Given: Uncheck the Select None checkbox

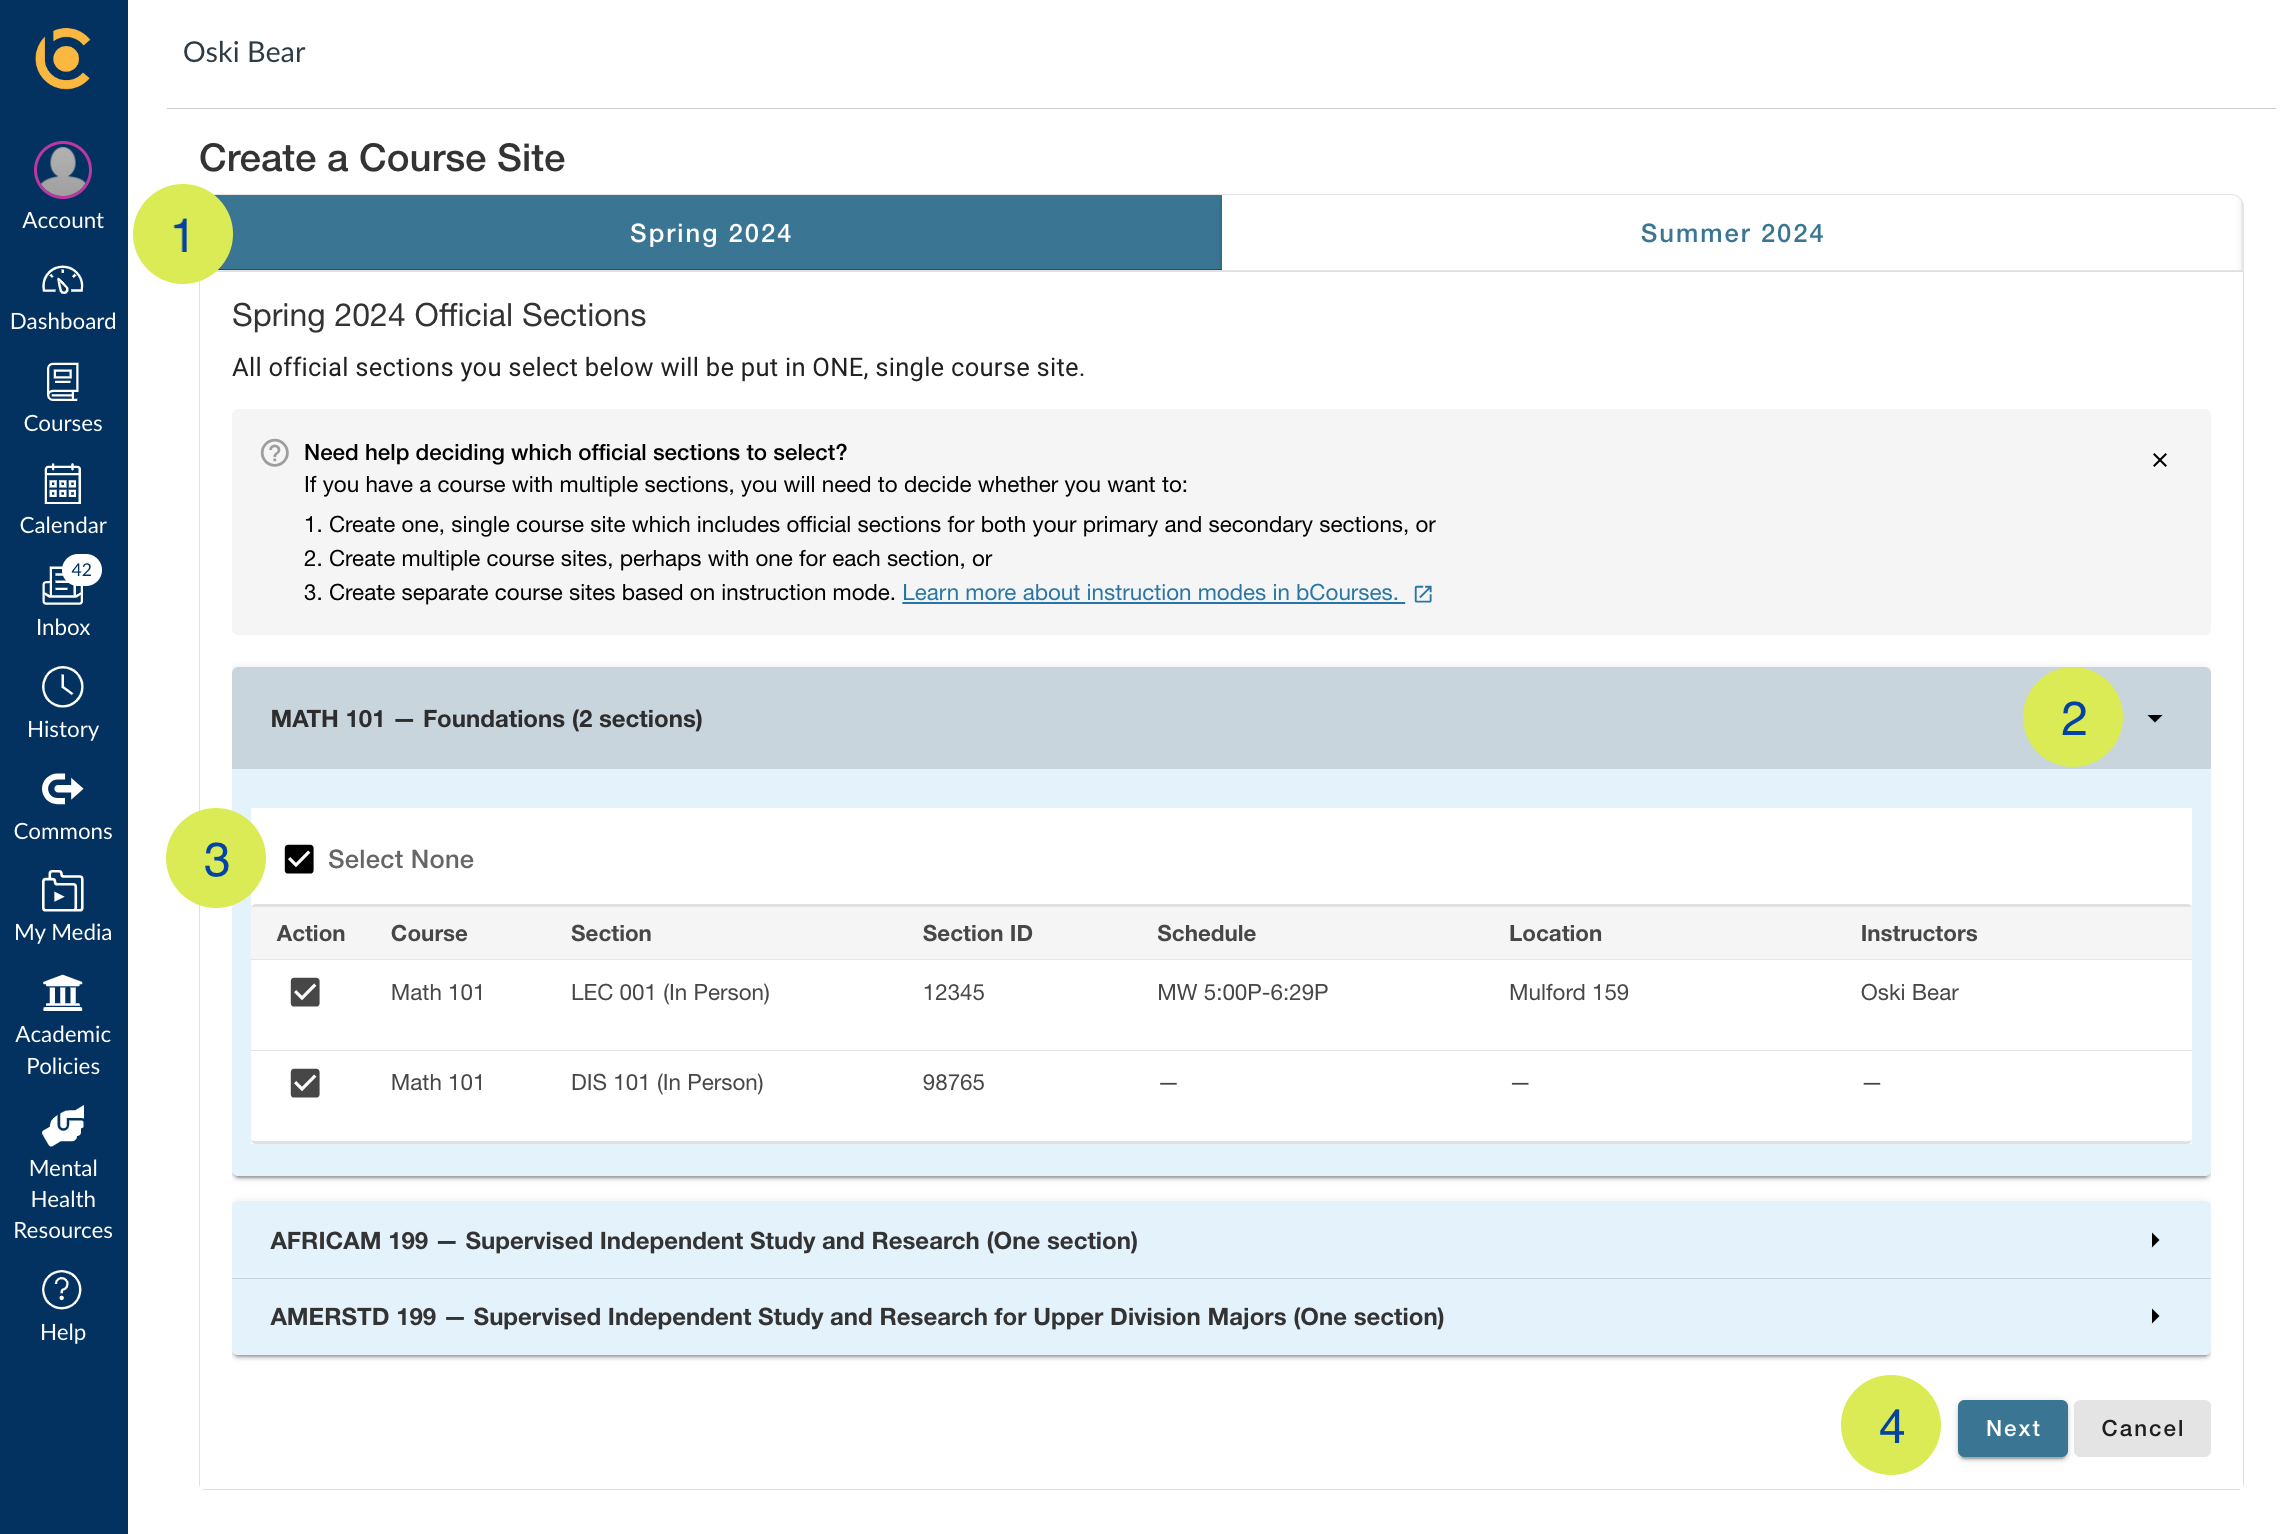Looking at the screenshot, I should click(x=299, y=859).
